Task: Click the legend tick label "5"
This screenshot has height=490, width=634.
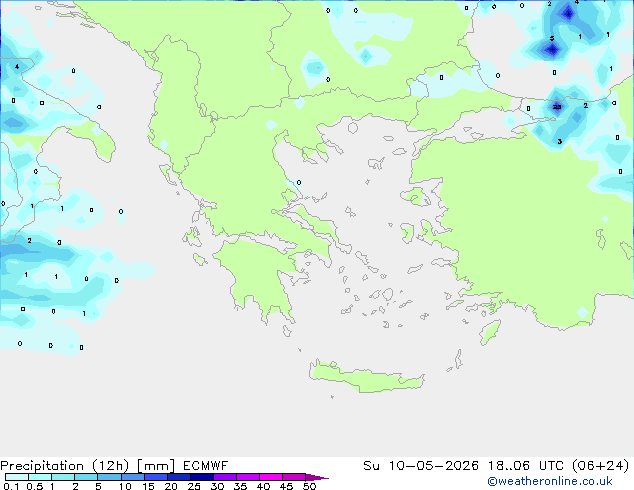Action: (98, 486)
